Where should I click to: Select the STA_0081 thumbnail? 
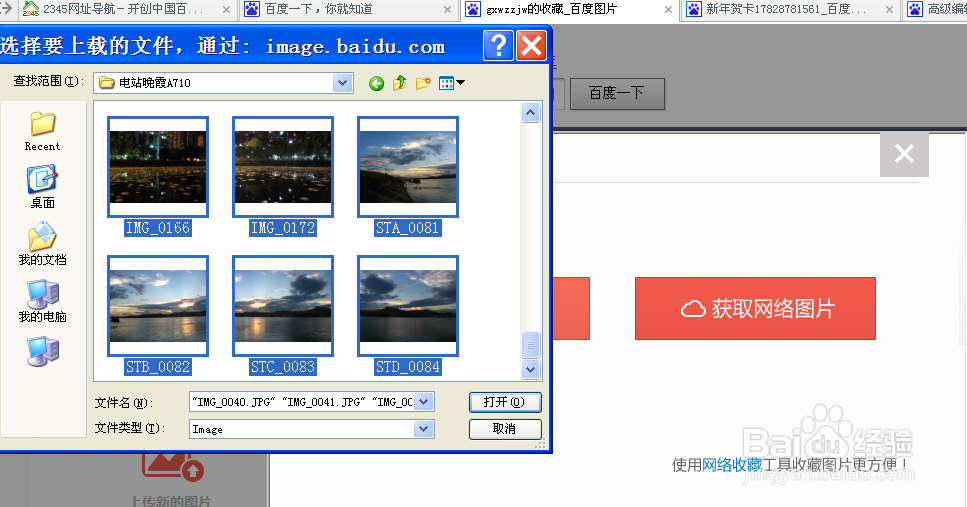(408, 167)
